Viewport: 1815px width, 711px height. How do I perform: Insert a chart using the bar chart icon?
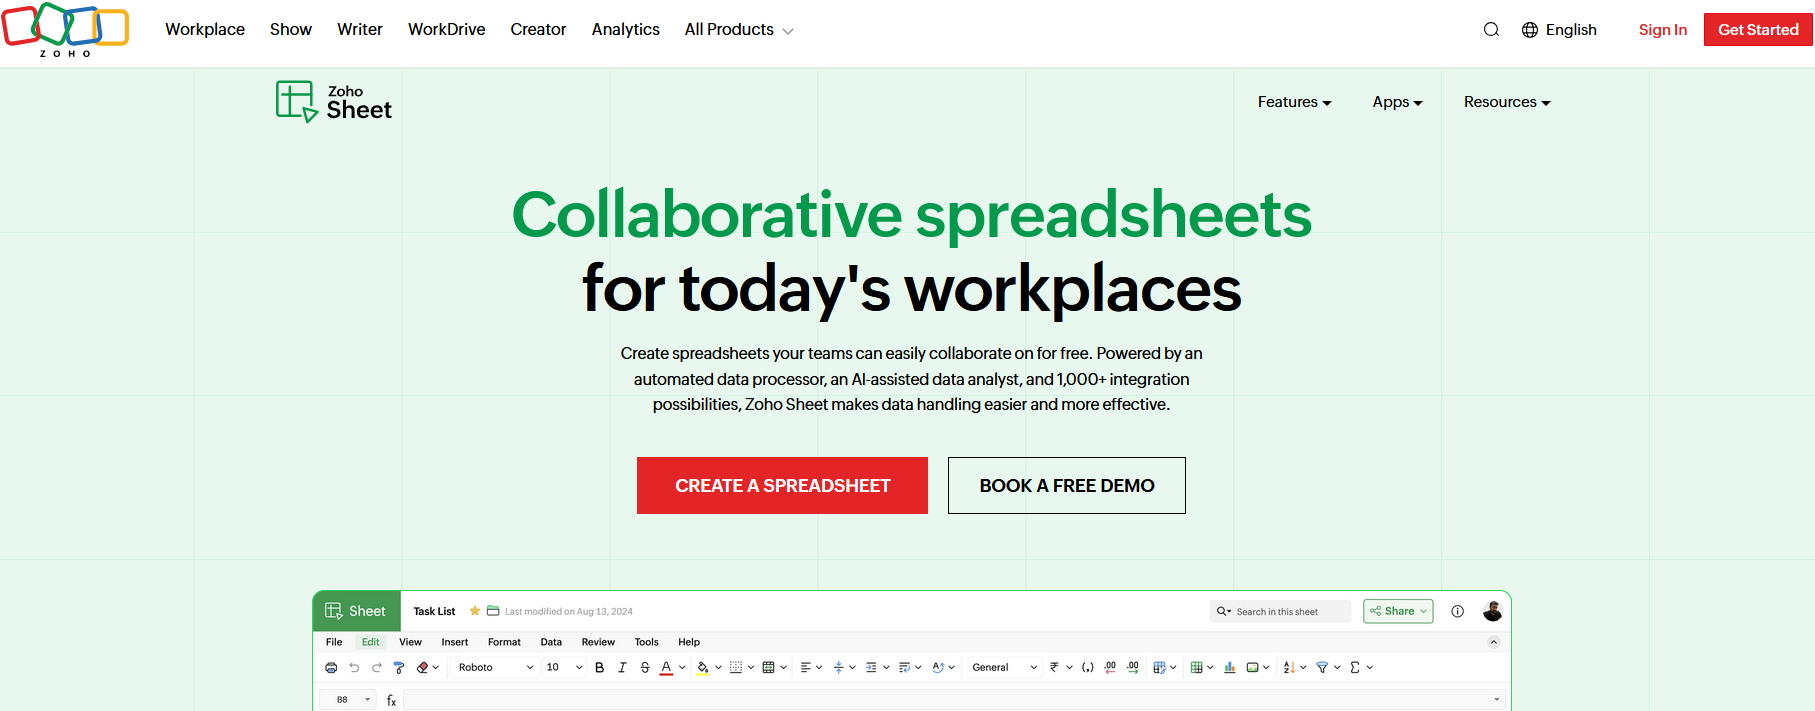tap(1229, 668)
